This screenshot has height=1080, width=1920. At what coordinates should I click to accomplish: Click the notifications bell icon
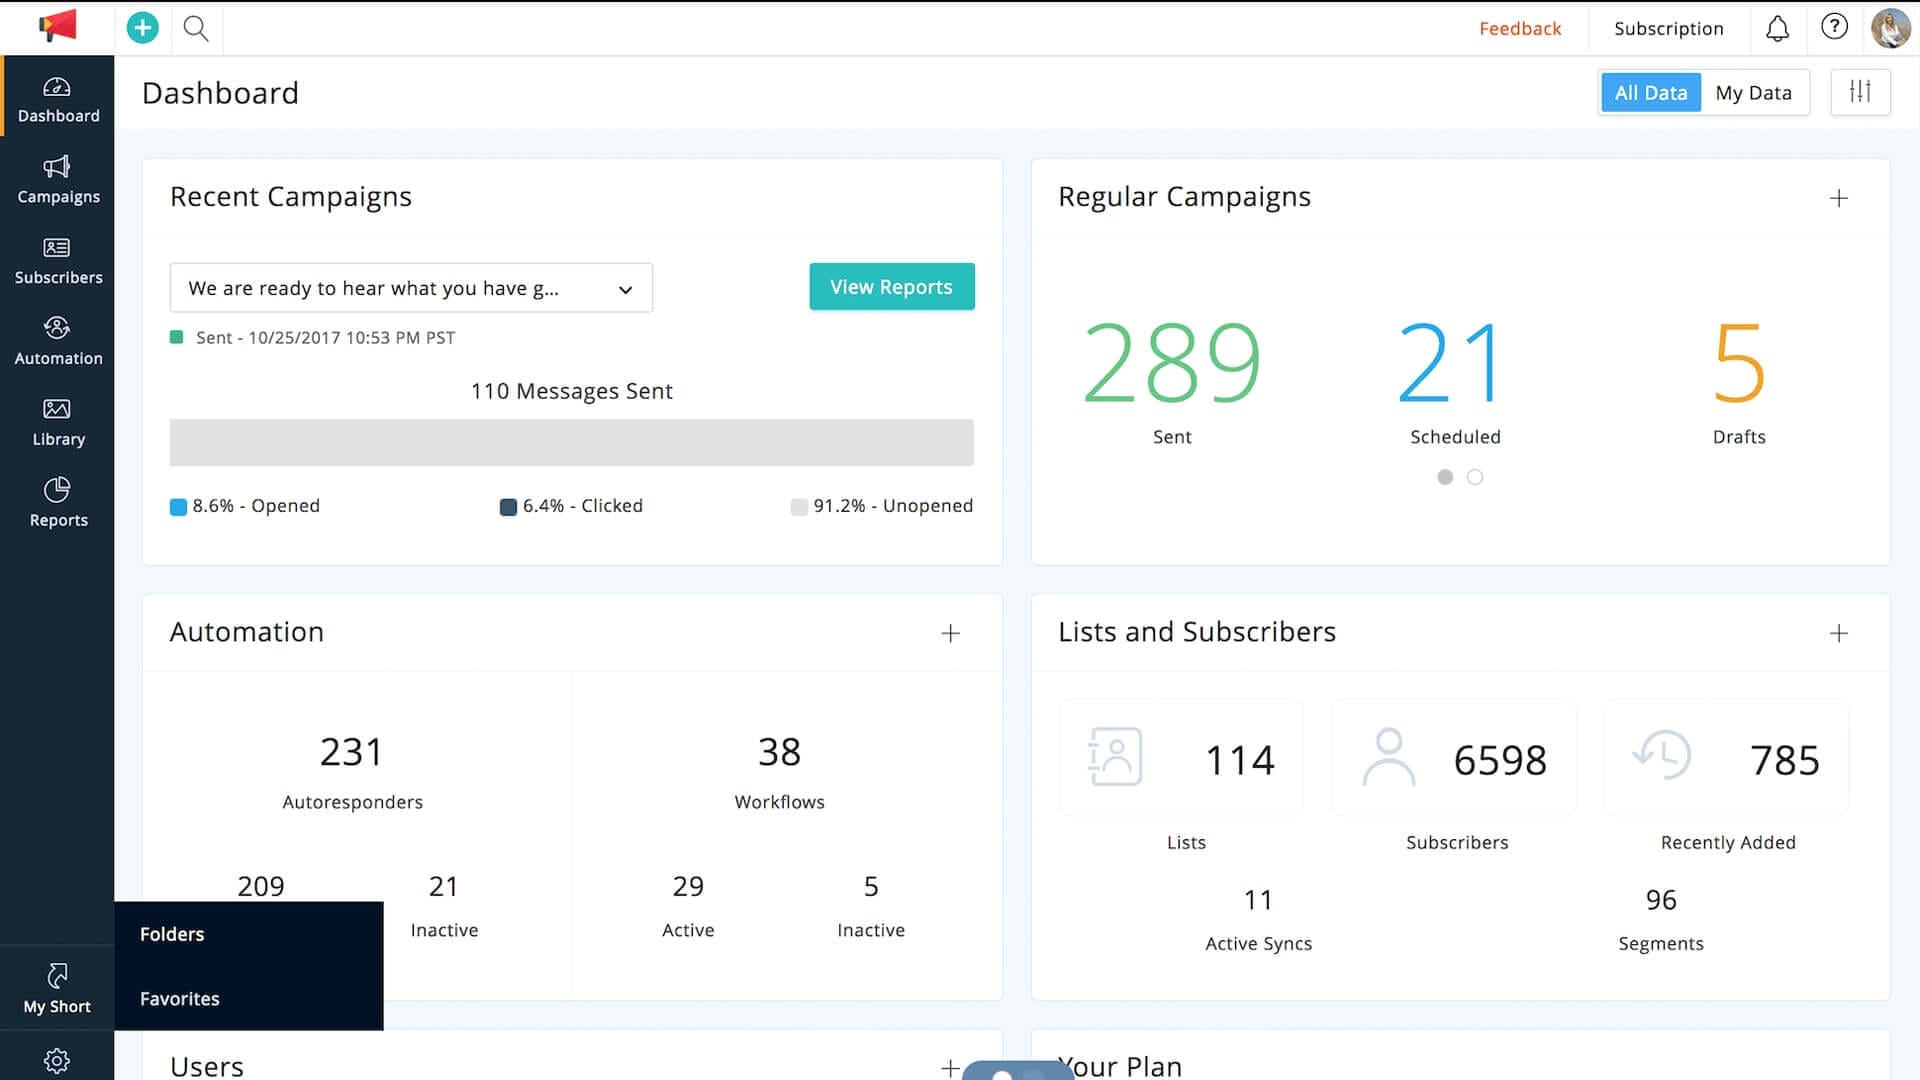pos(1777,28)
